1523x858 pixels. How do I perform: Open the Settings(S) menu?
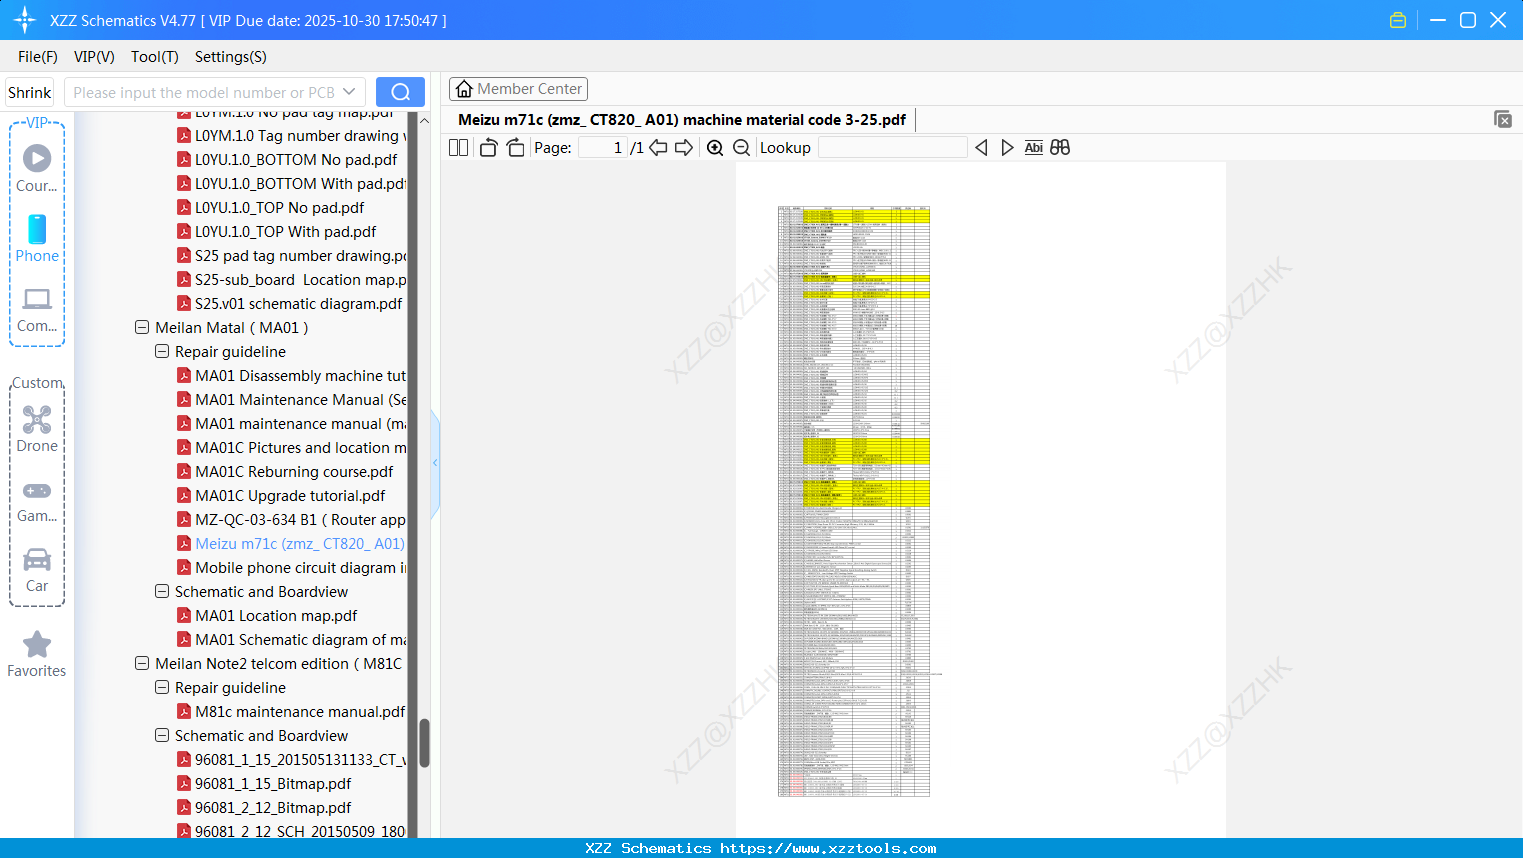[231, 57]
